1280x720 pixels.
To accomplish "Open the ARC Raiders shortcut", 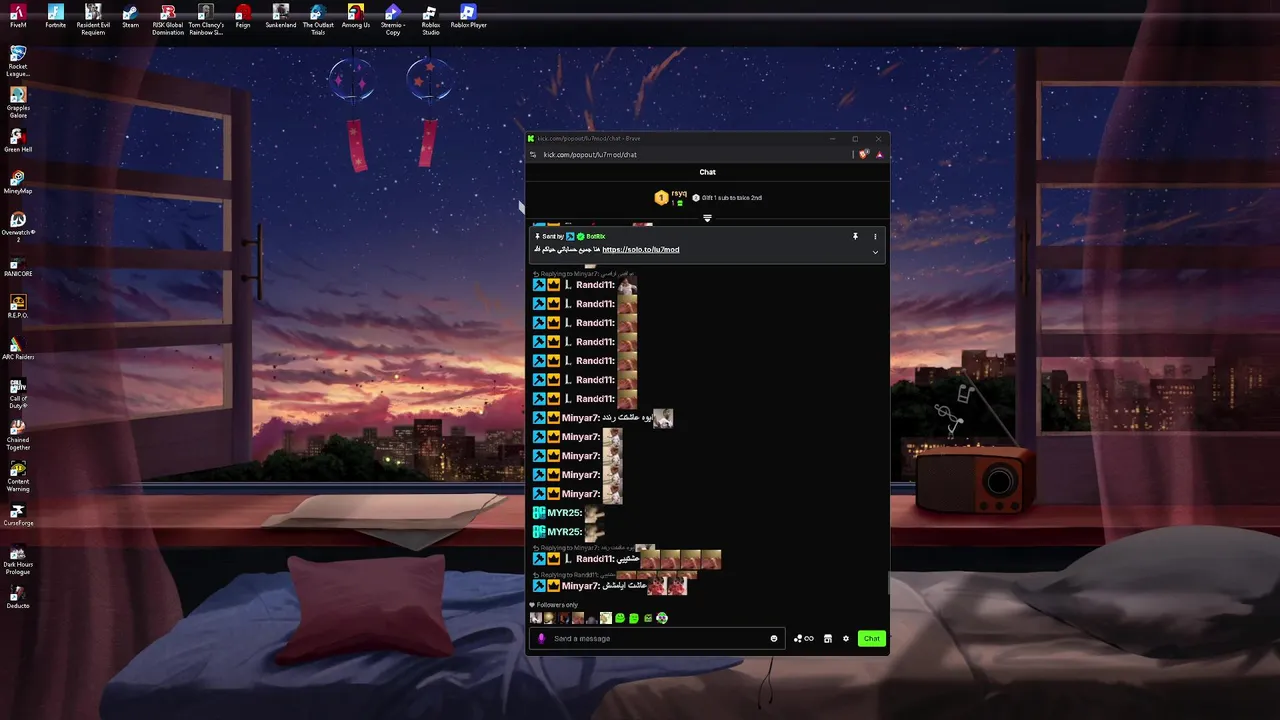I will point(18,348).
